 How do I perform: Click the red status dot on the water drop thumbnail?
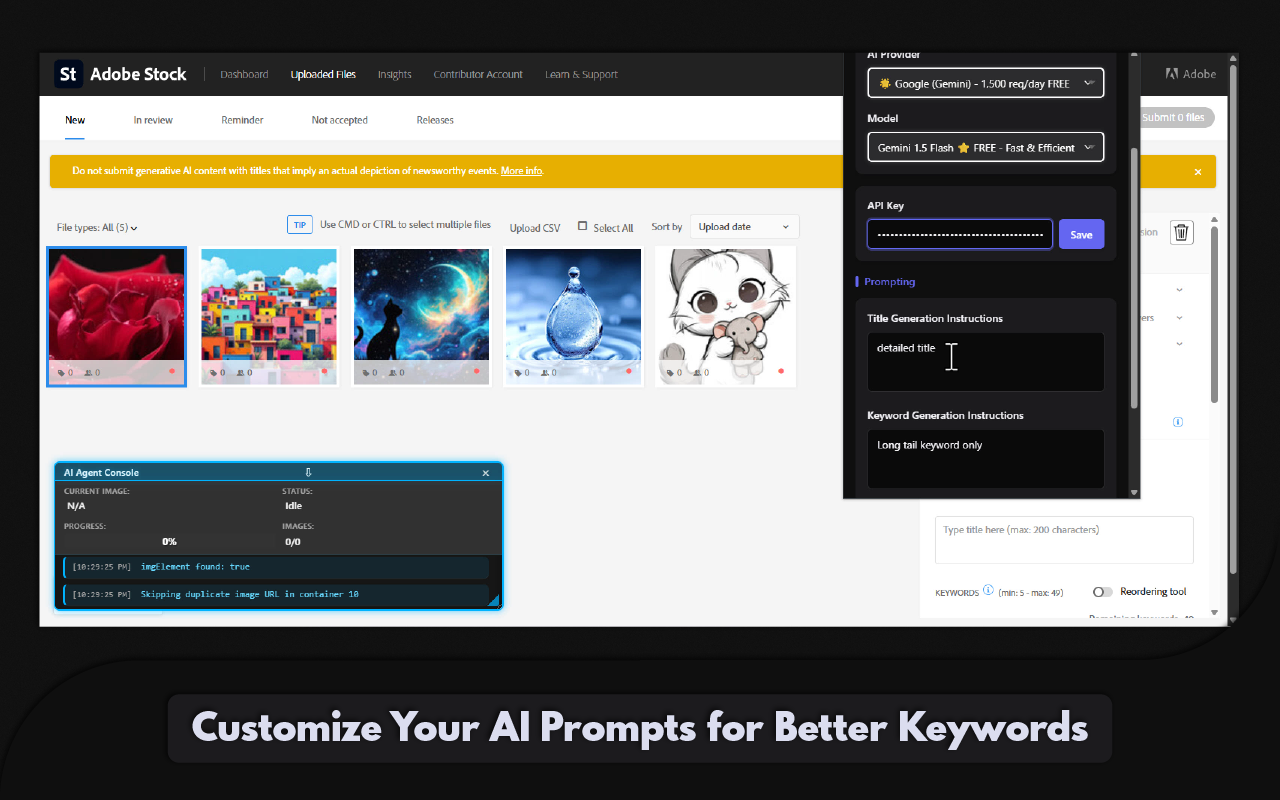(629, 371)
